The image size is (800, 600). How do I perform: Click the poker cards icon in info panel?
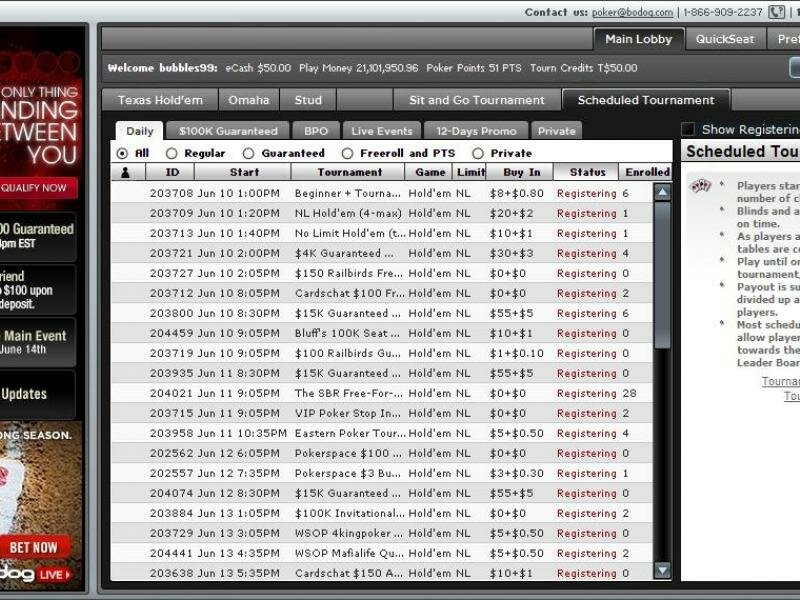[701, 186]
